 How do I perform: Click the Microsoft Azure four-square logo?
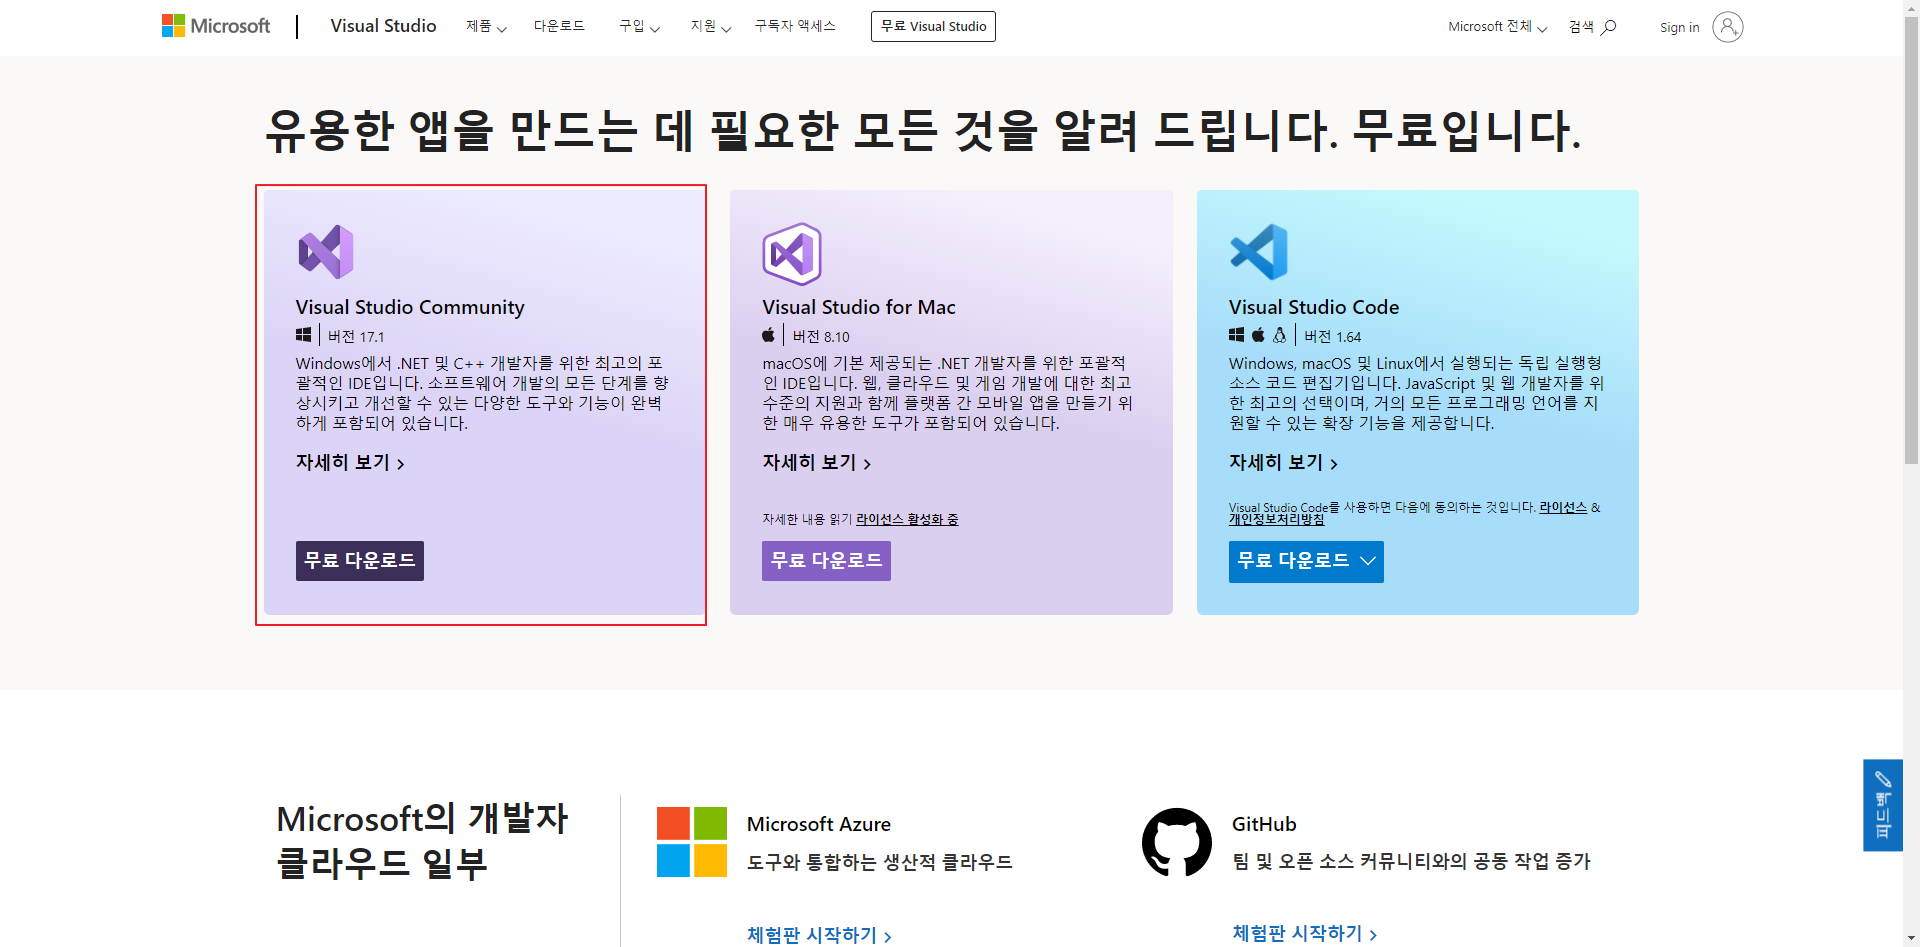[x=692, y=842]
